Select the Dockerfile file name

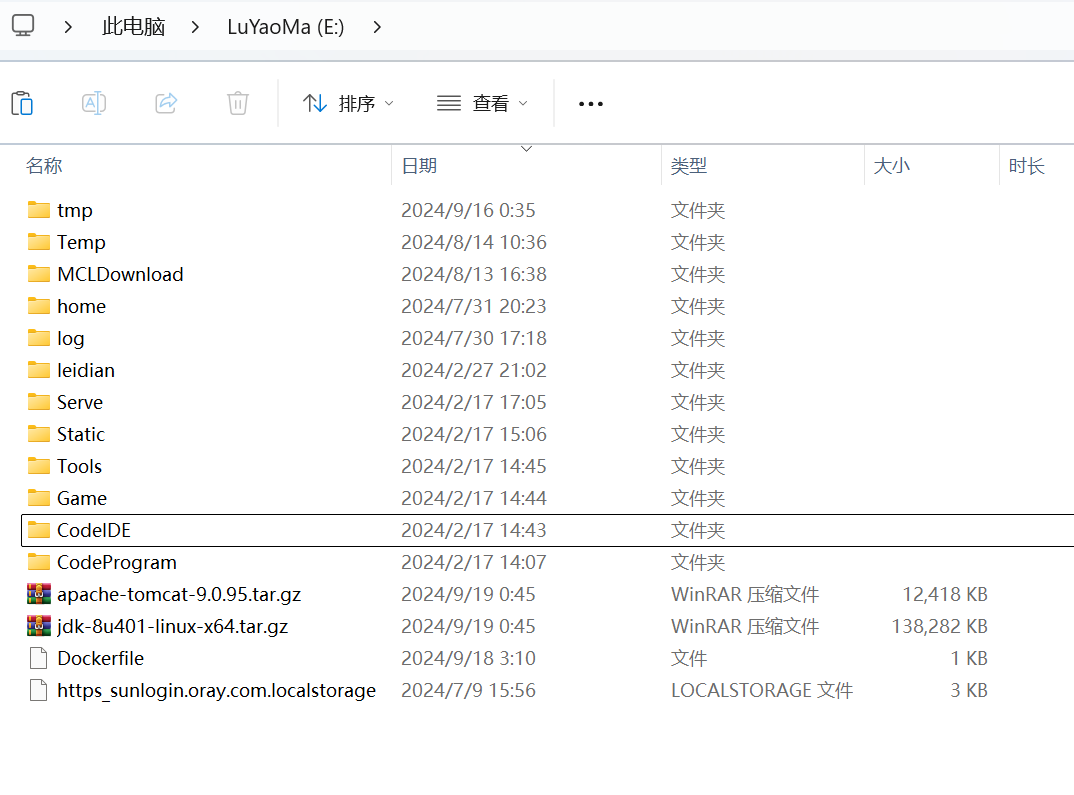[x=101, y=658]
